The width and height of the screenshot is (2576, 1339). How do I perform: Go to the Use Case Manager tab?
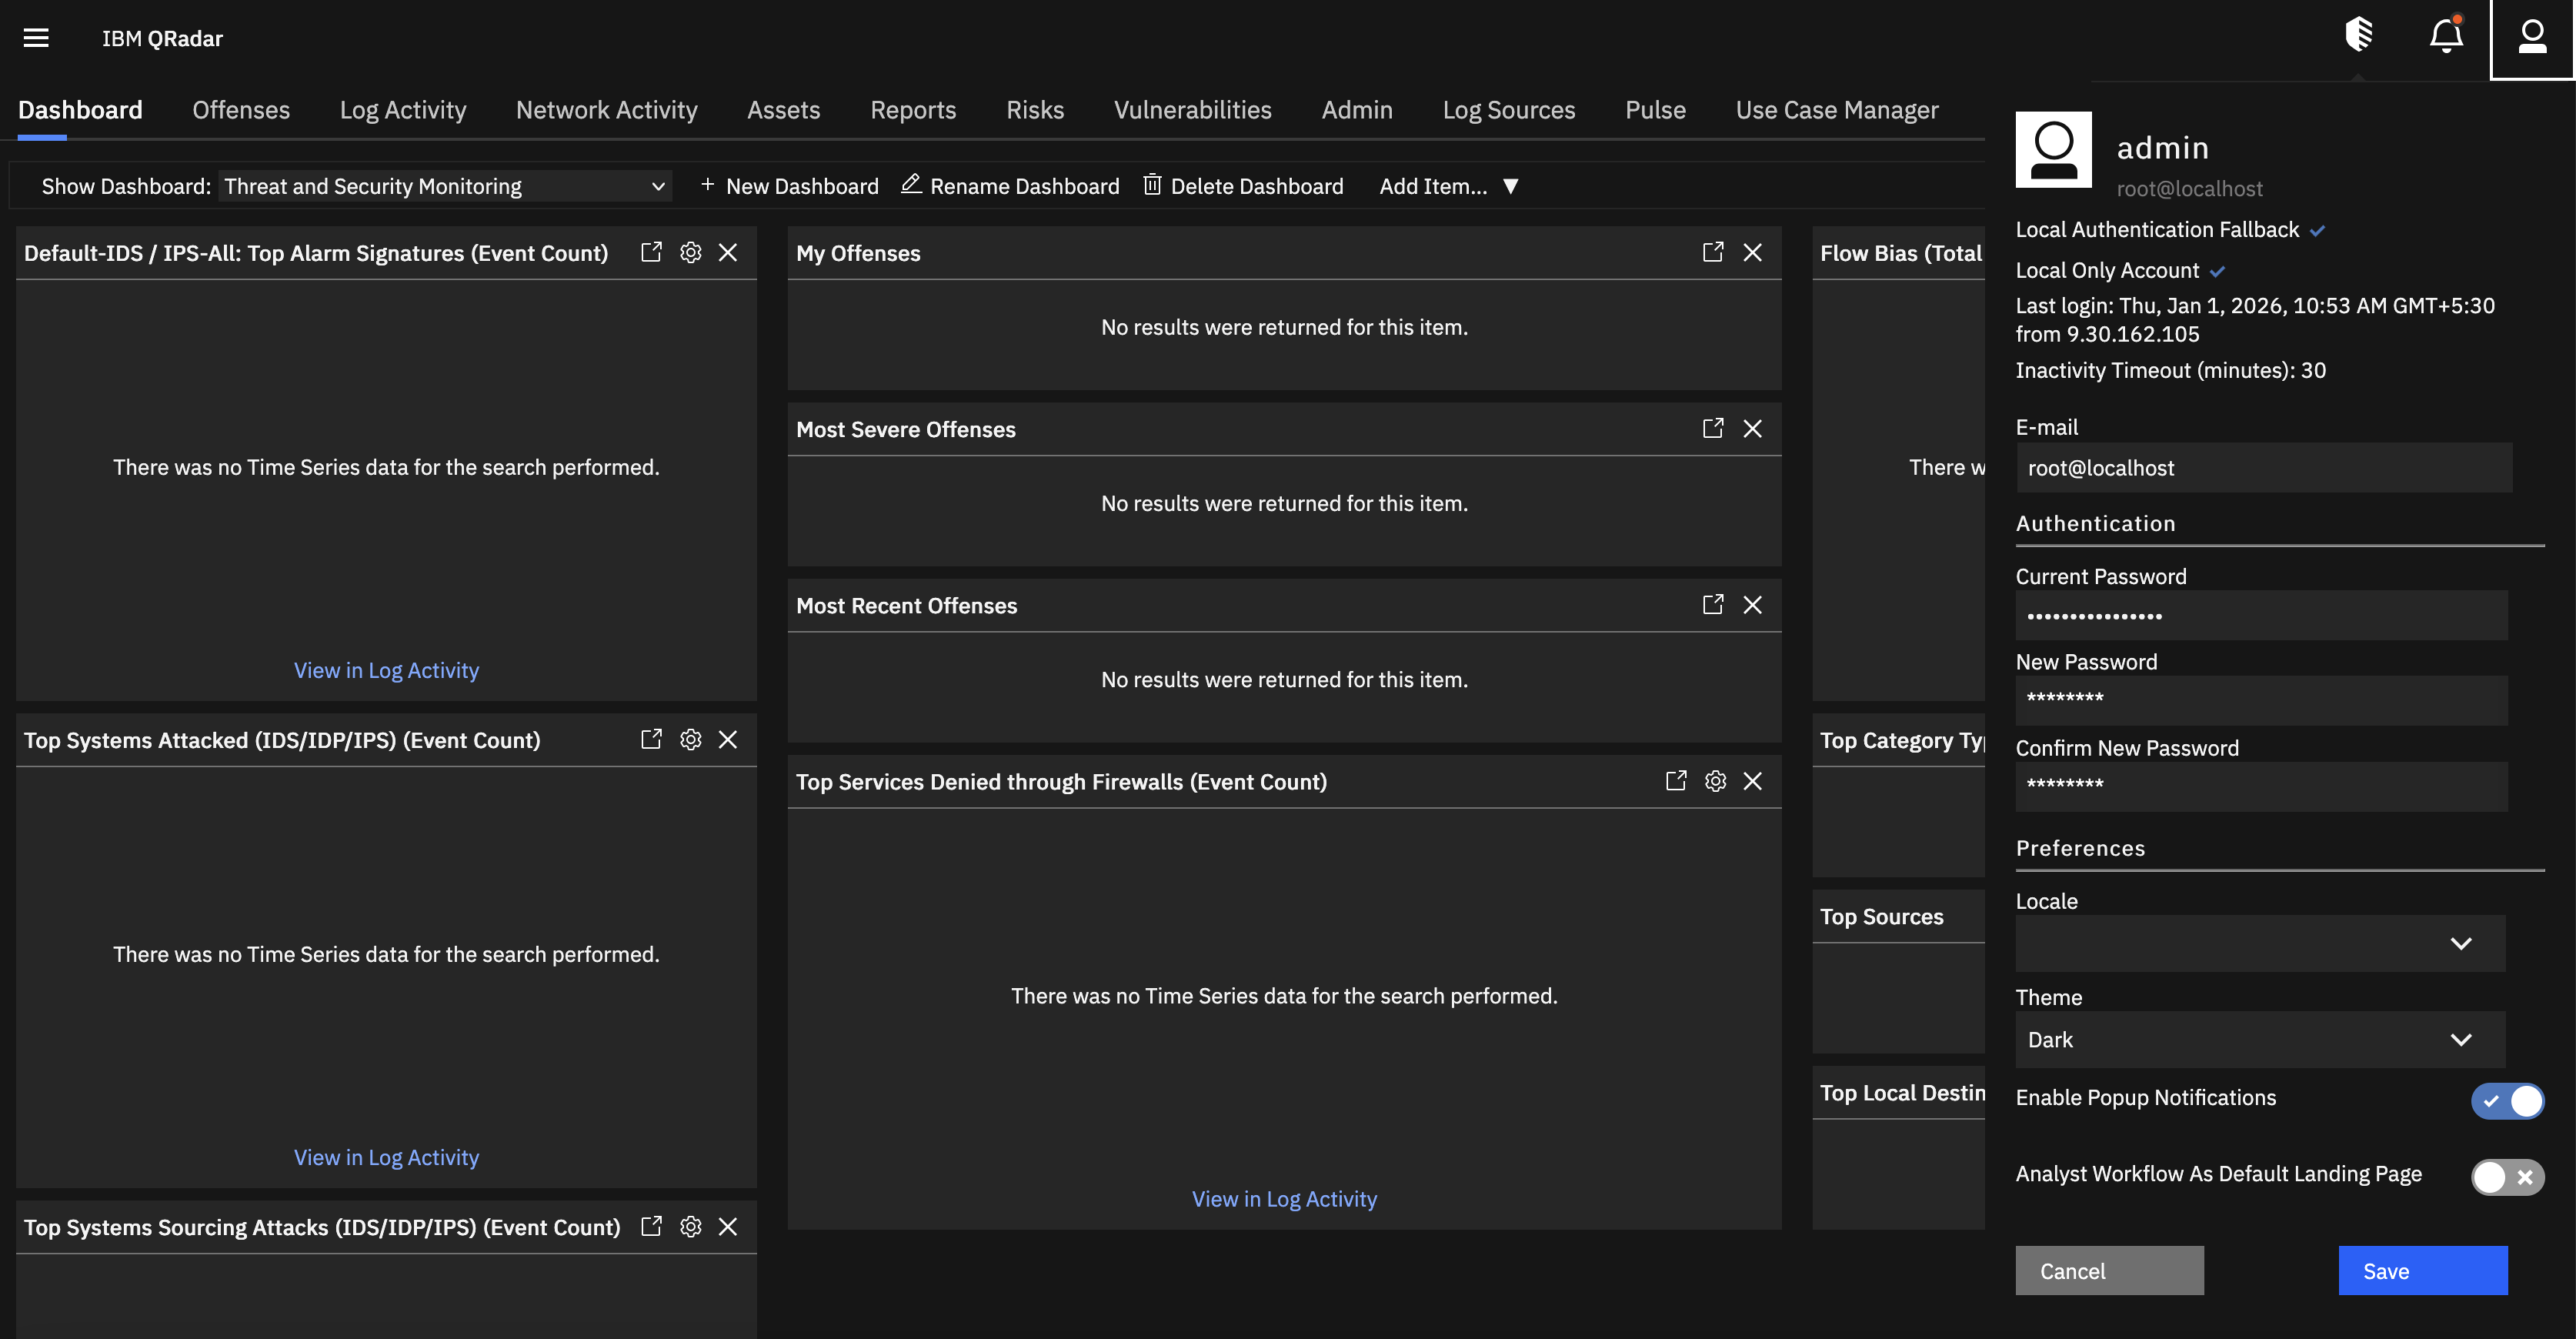pyautogui.click(x=1836, y=110)
